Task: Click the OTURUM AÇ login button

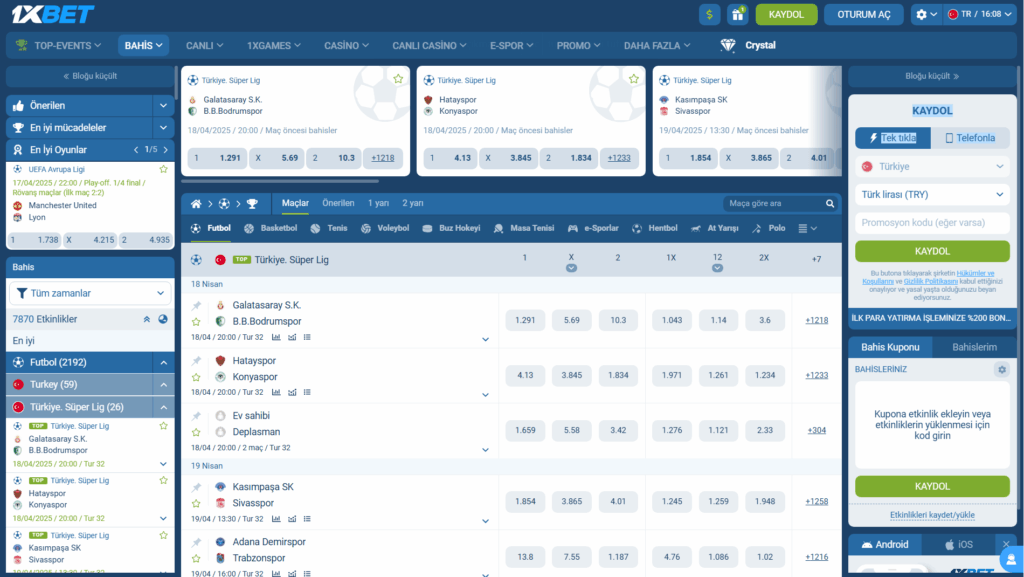Action: [x=863, y=14]
